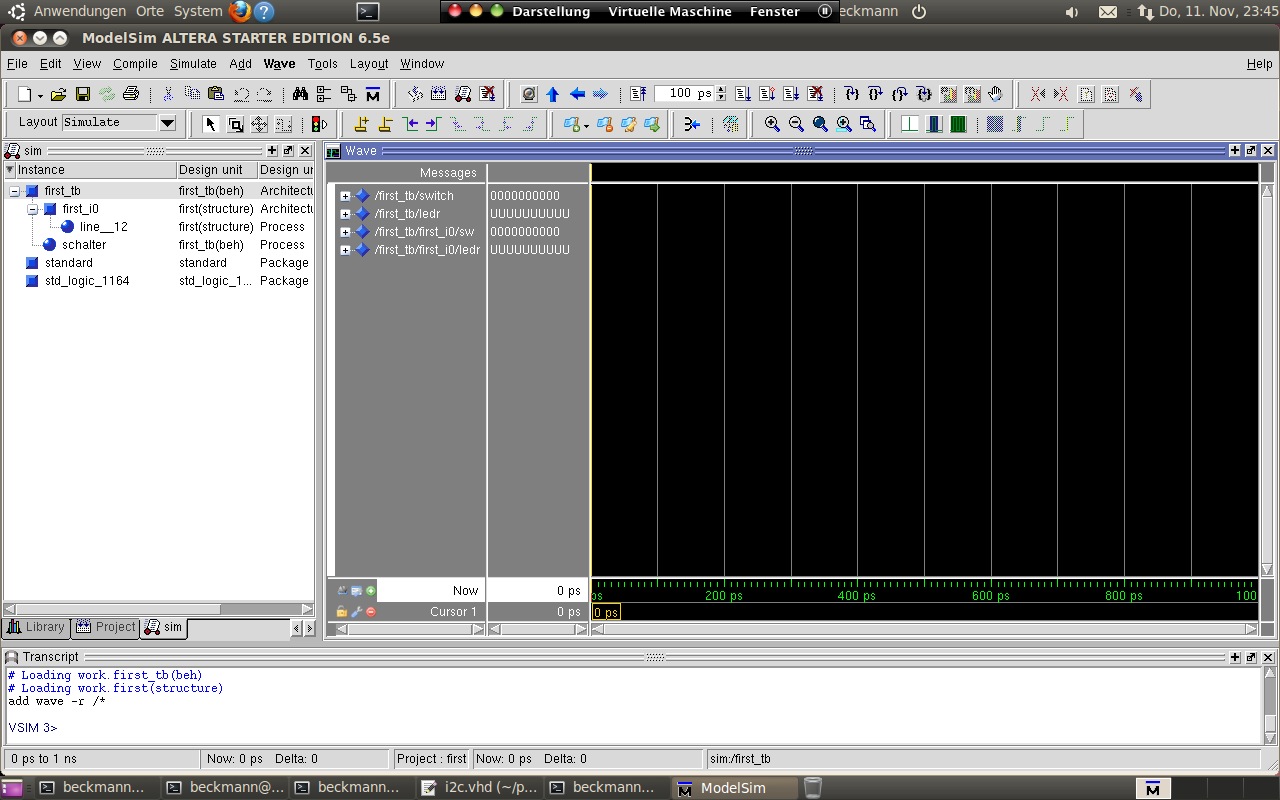The height and width of the screenshot is (800, 1280).
Task: Select the arrow pointer select mode
Action: [x=210, y=124]
